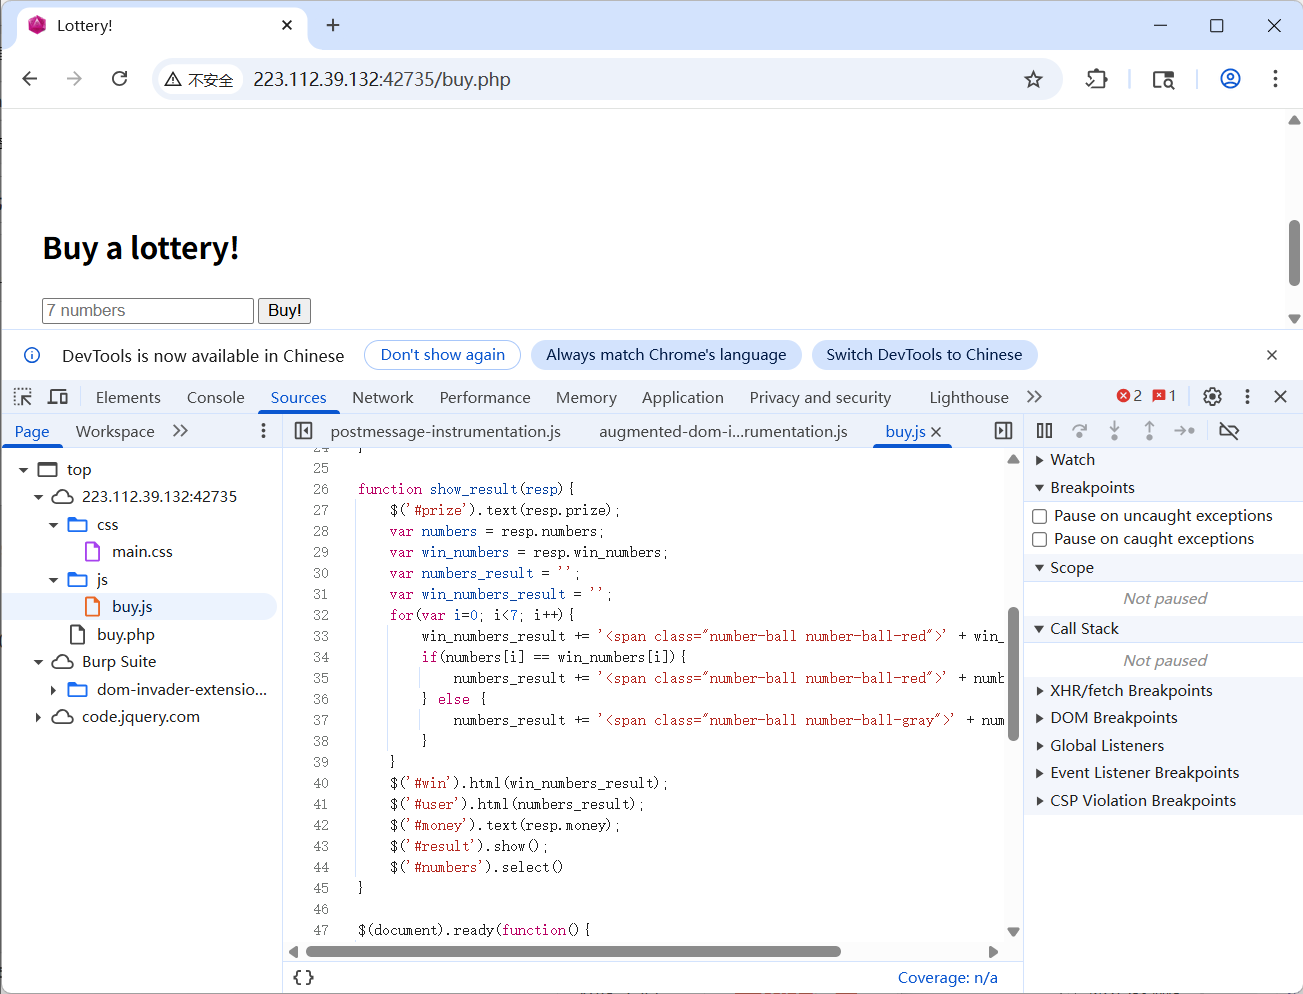Expand the dom-invader-extension folder

coord(53,689)
